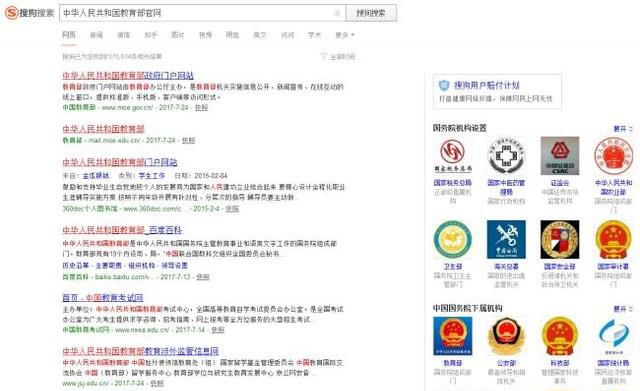The height and width of the screenshot is (391, 640).
Task: Click the 证监会 name link
Action: (x=560, y=183)
